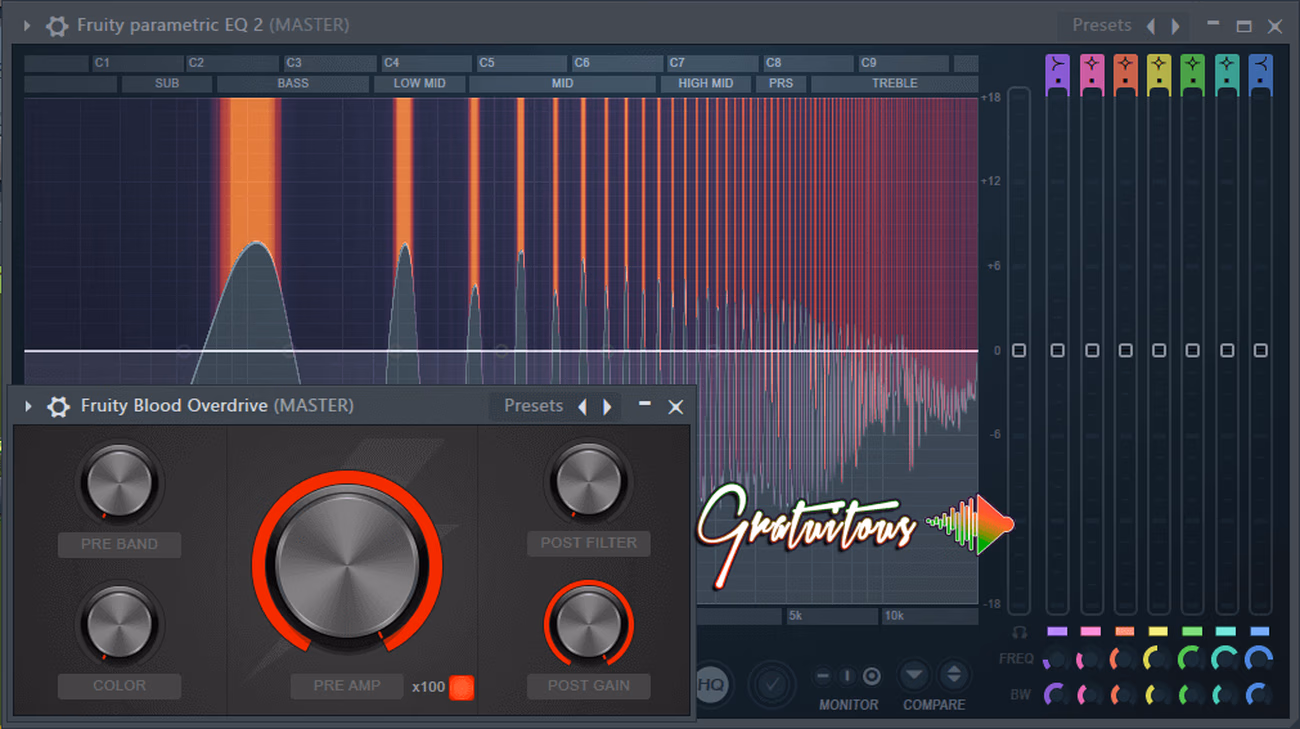This screenshot has width=1300, height=729.
Task: Click the green band 5 FREQ knob
Action: 1191,659
